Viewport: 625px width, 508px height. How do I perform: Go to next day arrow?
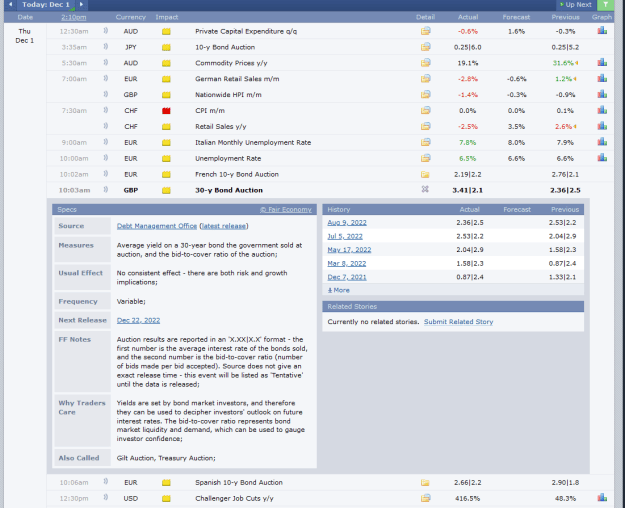coord(81,4)
